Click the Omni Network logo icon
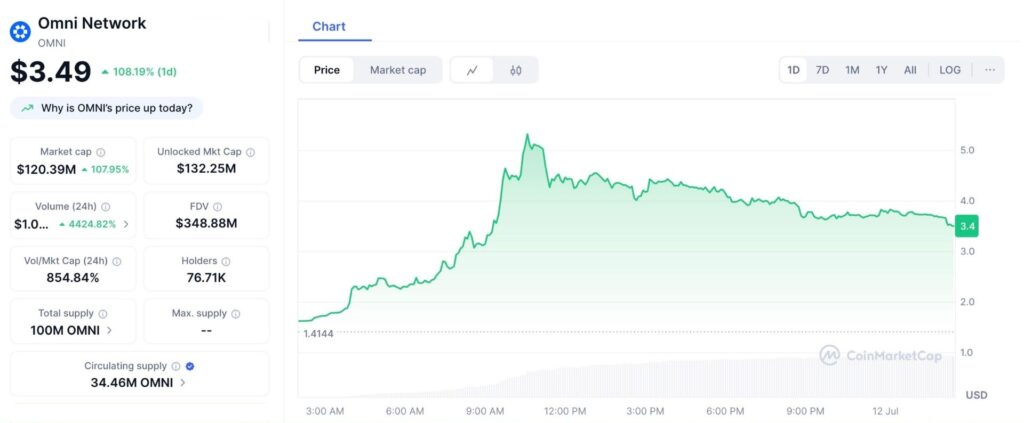The height and width of the screenshot is (423, 1024). (20, 31)
